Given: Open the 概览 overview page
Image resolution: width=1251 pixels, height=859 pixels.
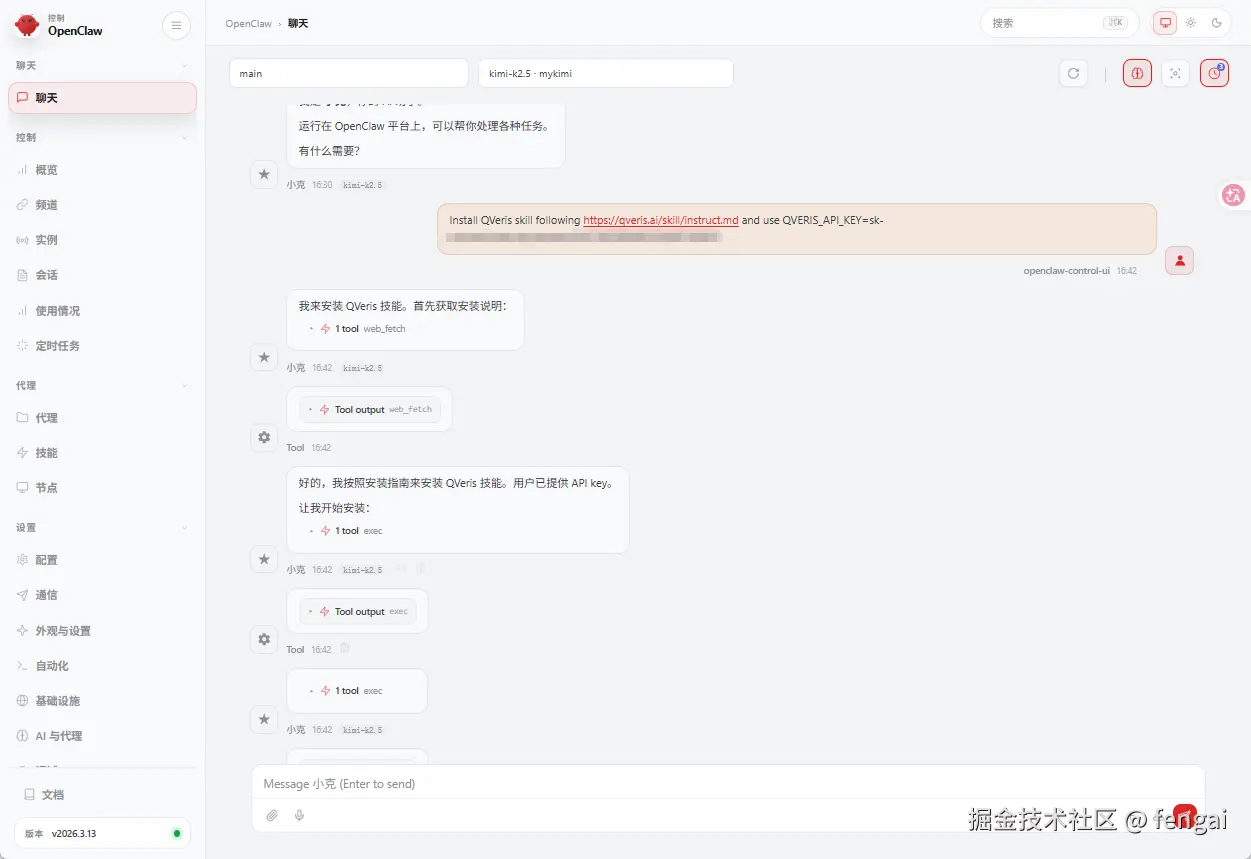Looking at the screenshot, I should coord(102,170).
